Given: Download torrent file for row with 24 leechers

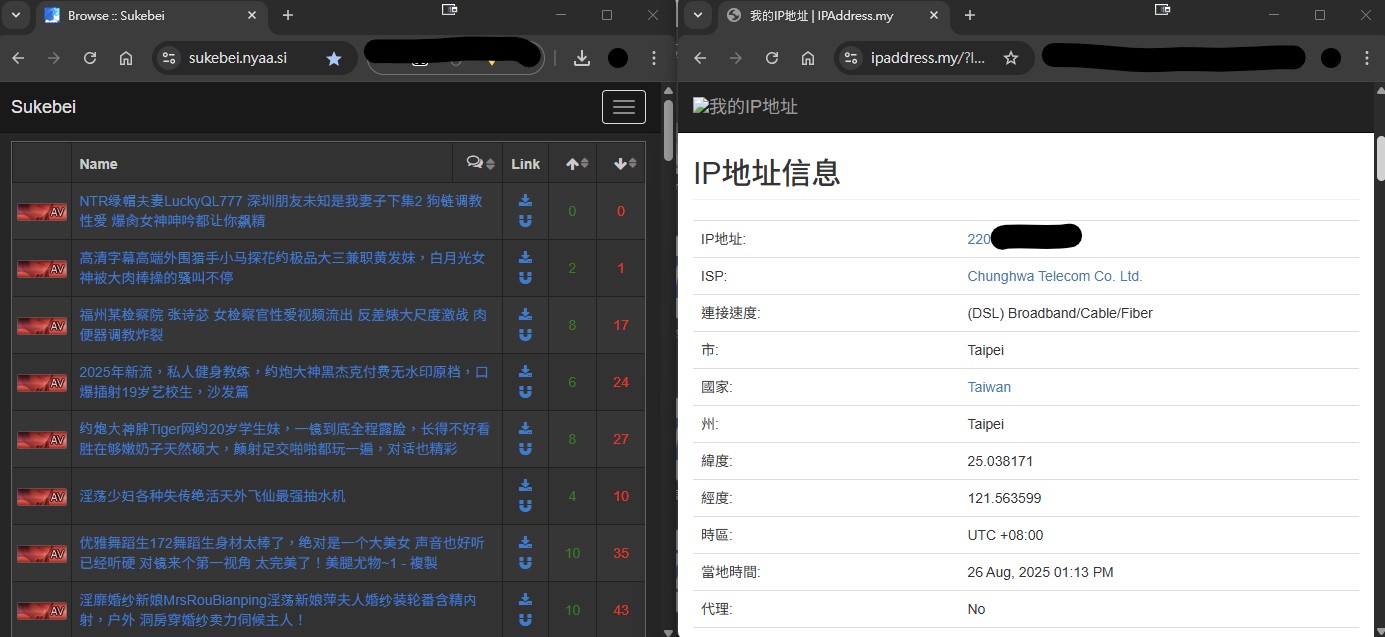Looking at the screenshot, I should [525, 371].
